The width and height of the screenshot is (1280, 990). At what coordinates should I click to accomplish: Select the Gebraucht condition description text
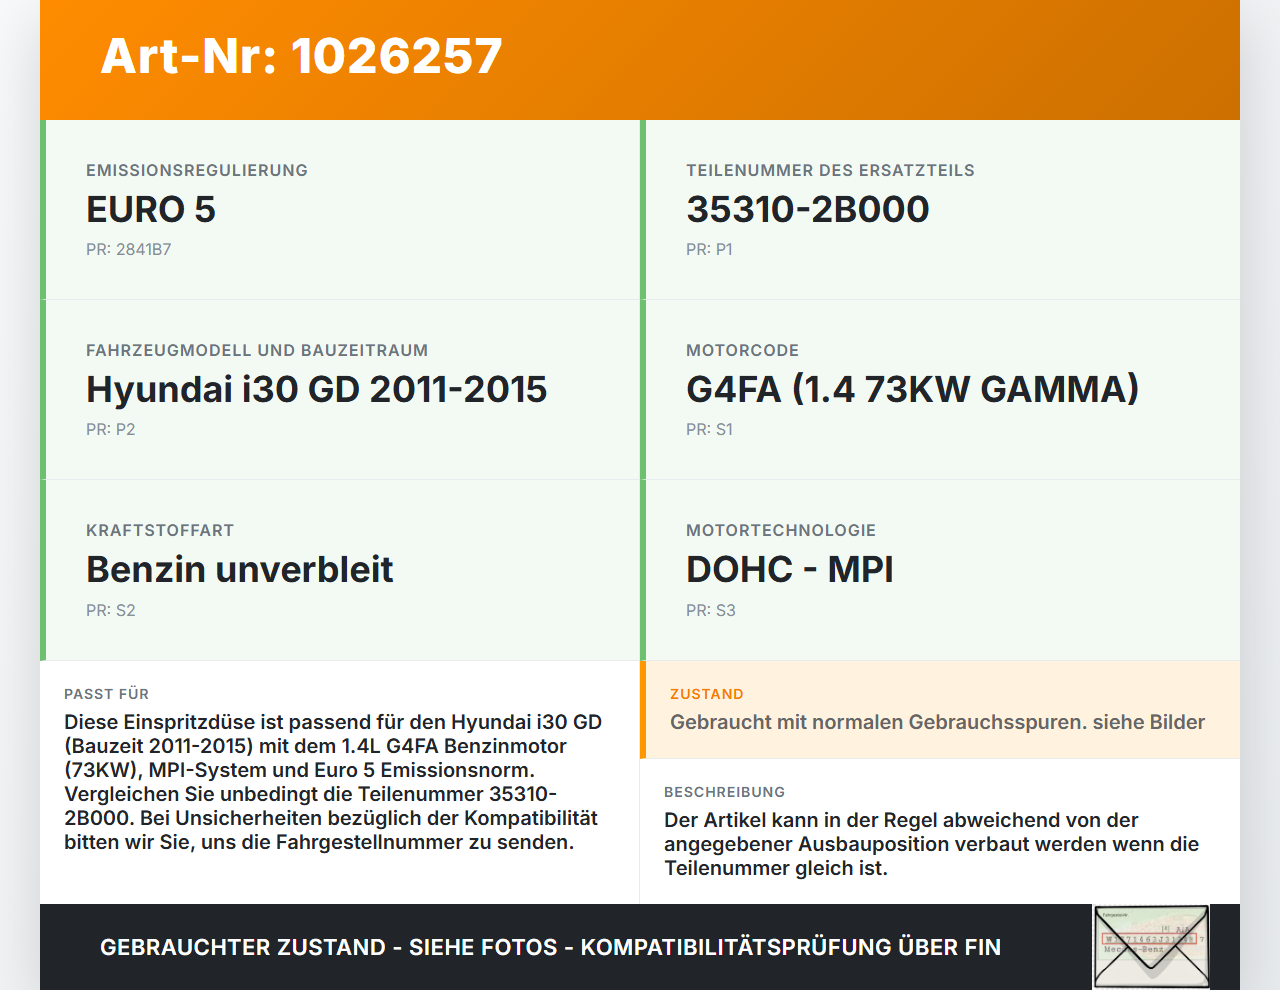coord(937,722)
